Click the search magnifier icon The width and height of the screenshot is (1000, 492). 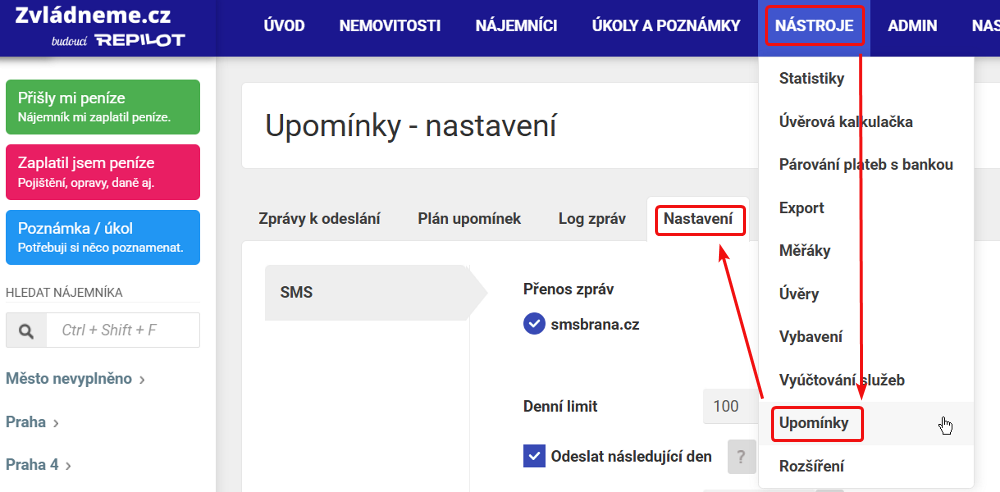(26, 330)
